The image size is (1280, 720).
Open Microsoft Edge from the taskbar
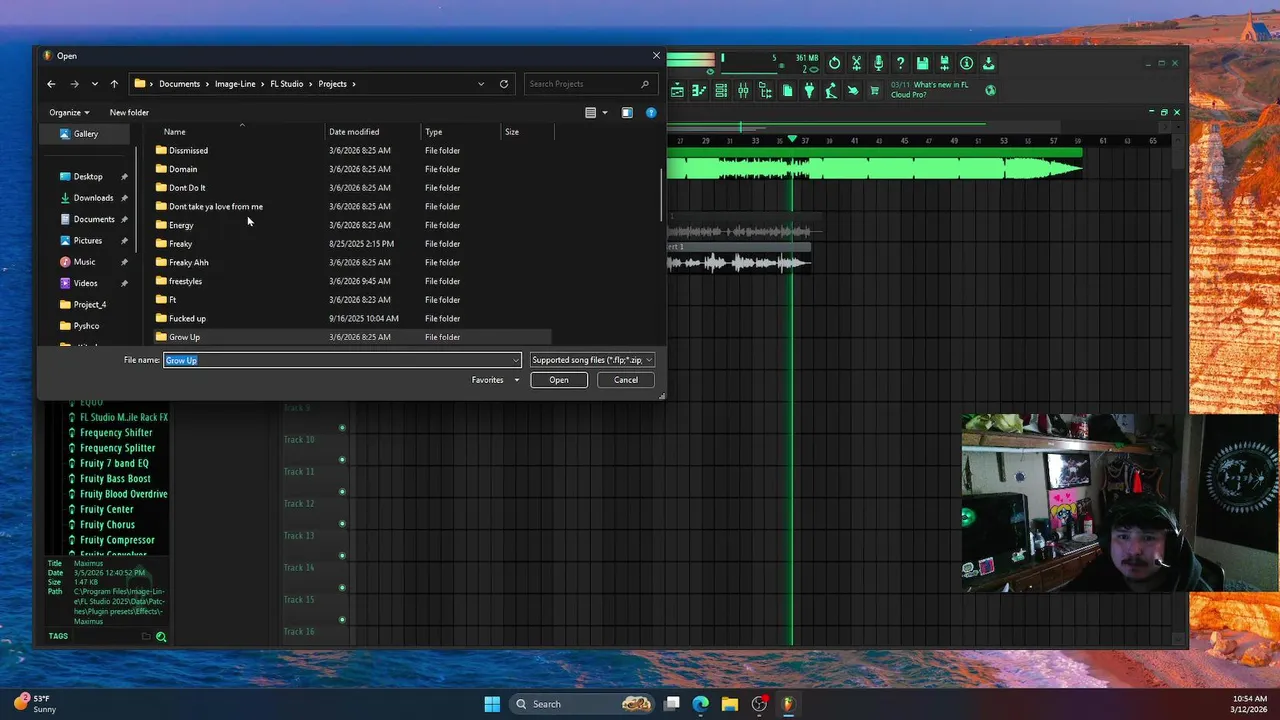tap(701, 704)
